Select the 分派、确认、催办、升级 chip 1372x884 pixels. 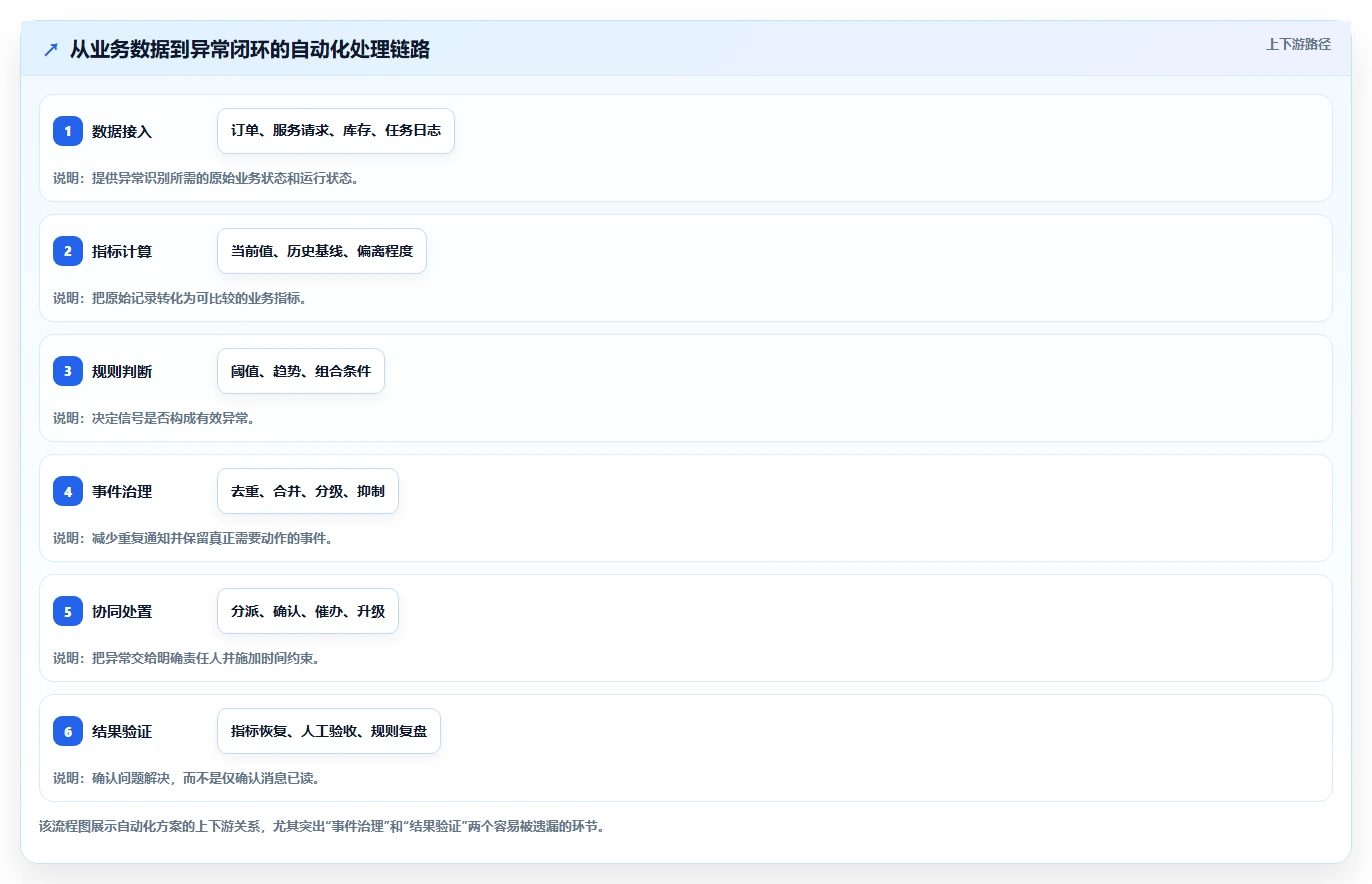tap(308, 611)
